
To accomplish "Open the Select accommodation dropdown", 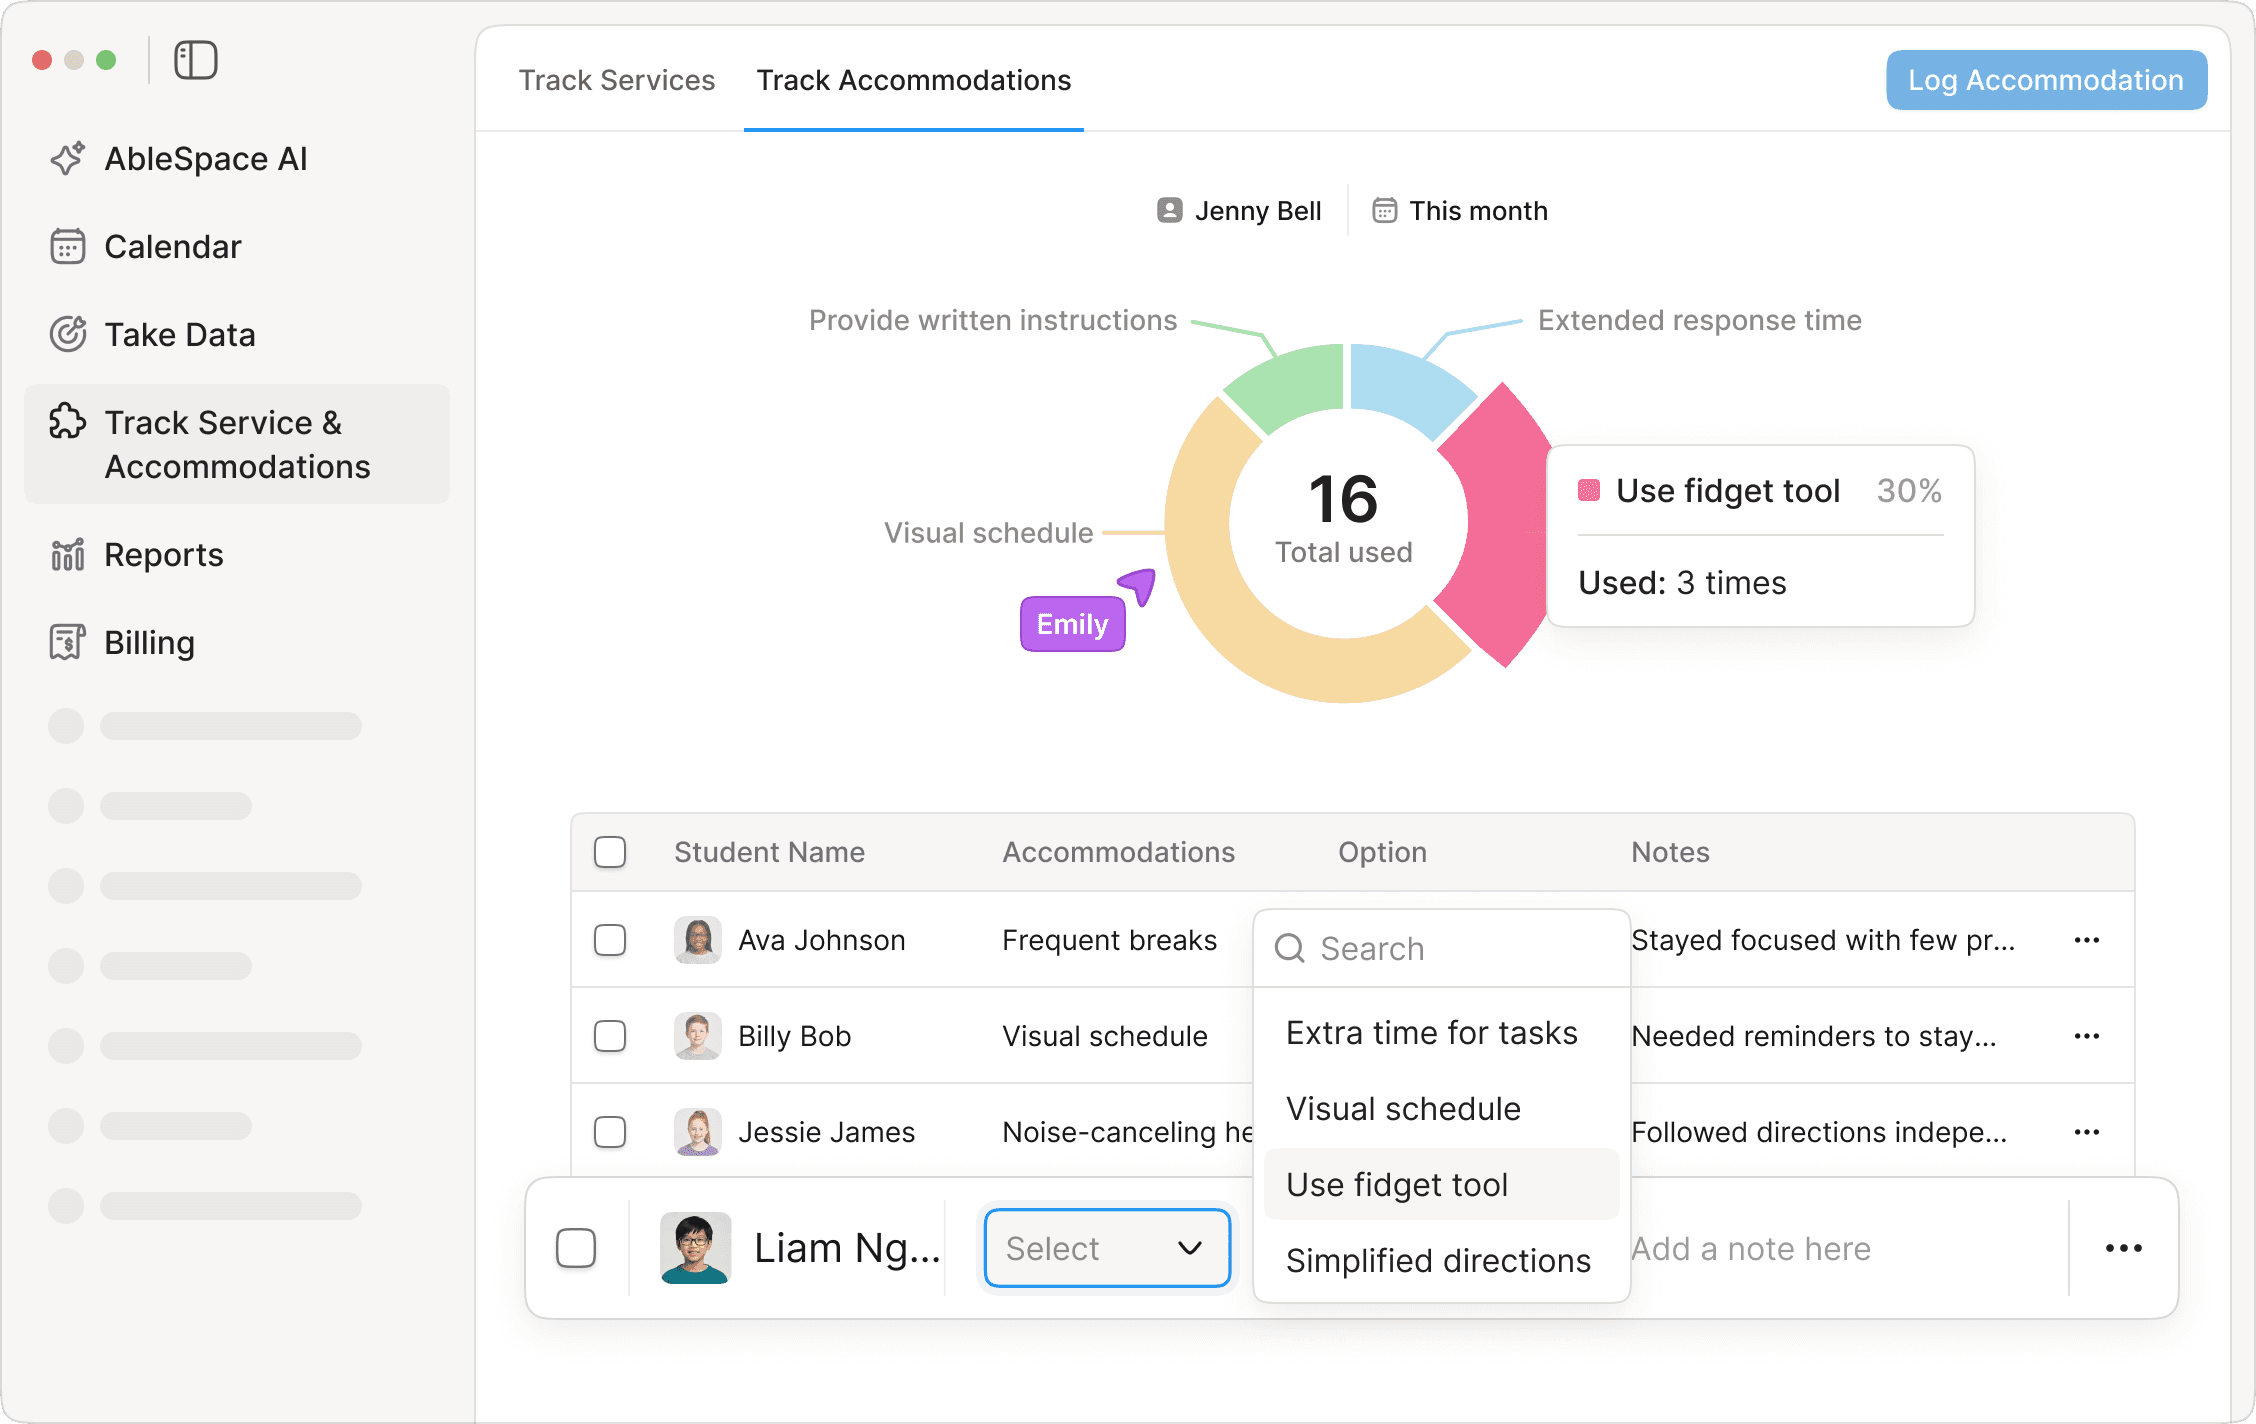I will coord(1107,1248).
